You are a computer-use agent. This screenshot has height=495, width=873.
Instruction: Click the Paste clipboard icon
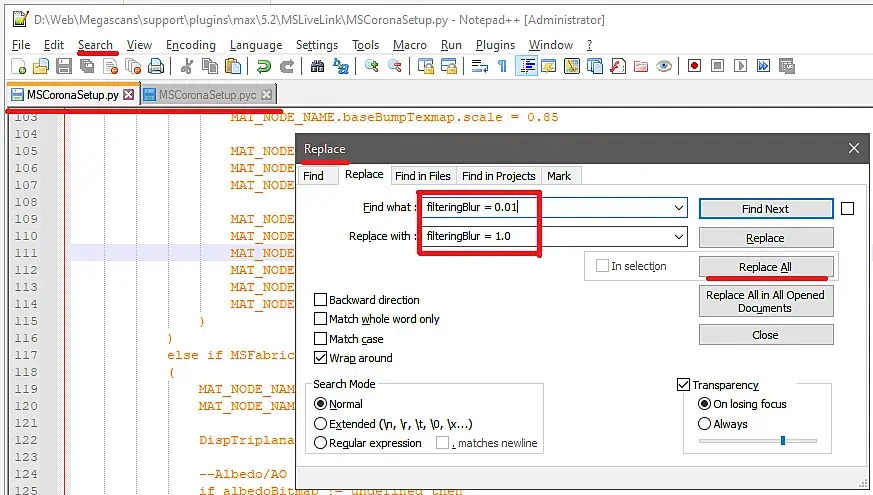[233, 66]
